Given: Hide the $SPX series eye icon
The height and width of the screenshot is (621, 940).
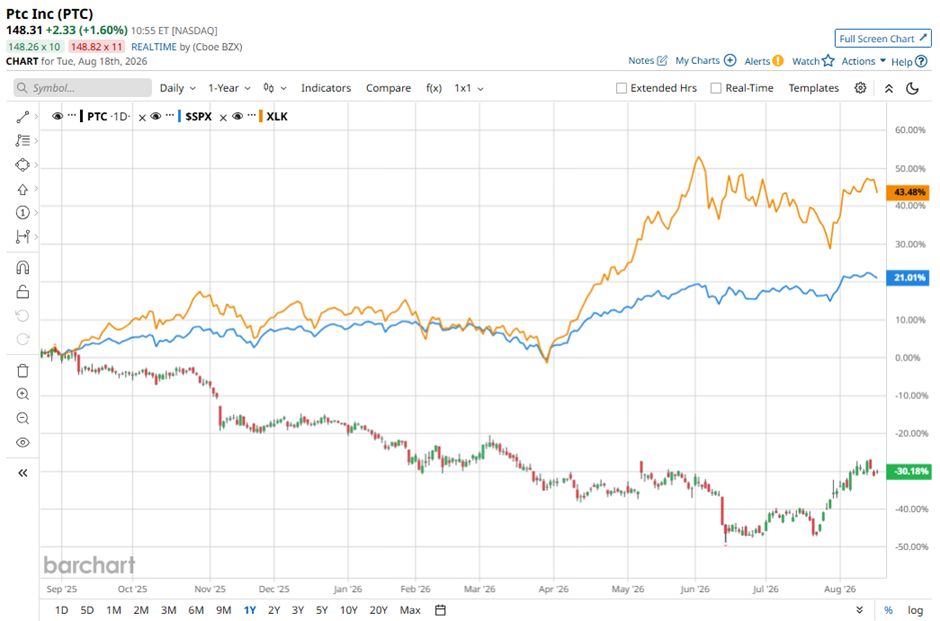Looking at the screenshot, I should pyautogui.click(x=155, y=116).
